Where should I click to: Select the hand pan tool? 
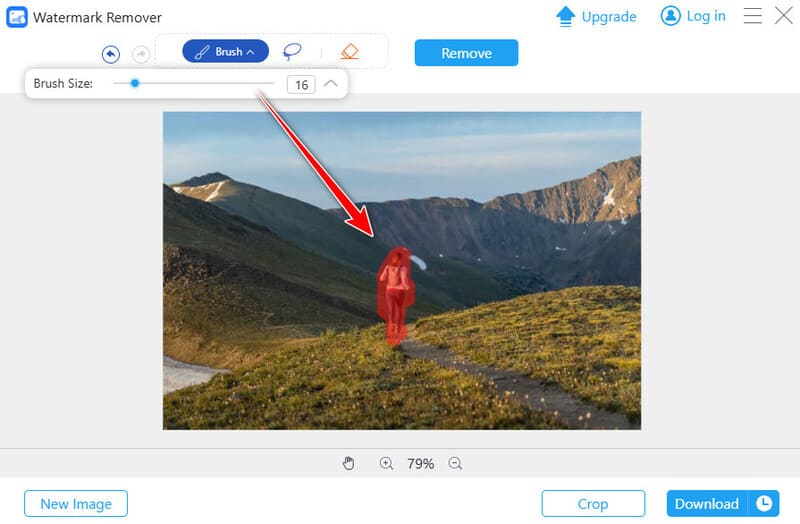[348, 463]
